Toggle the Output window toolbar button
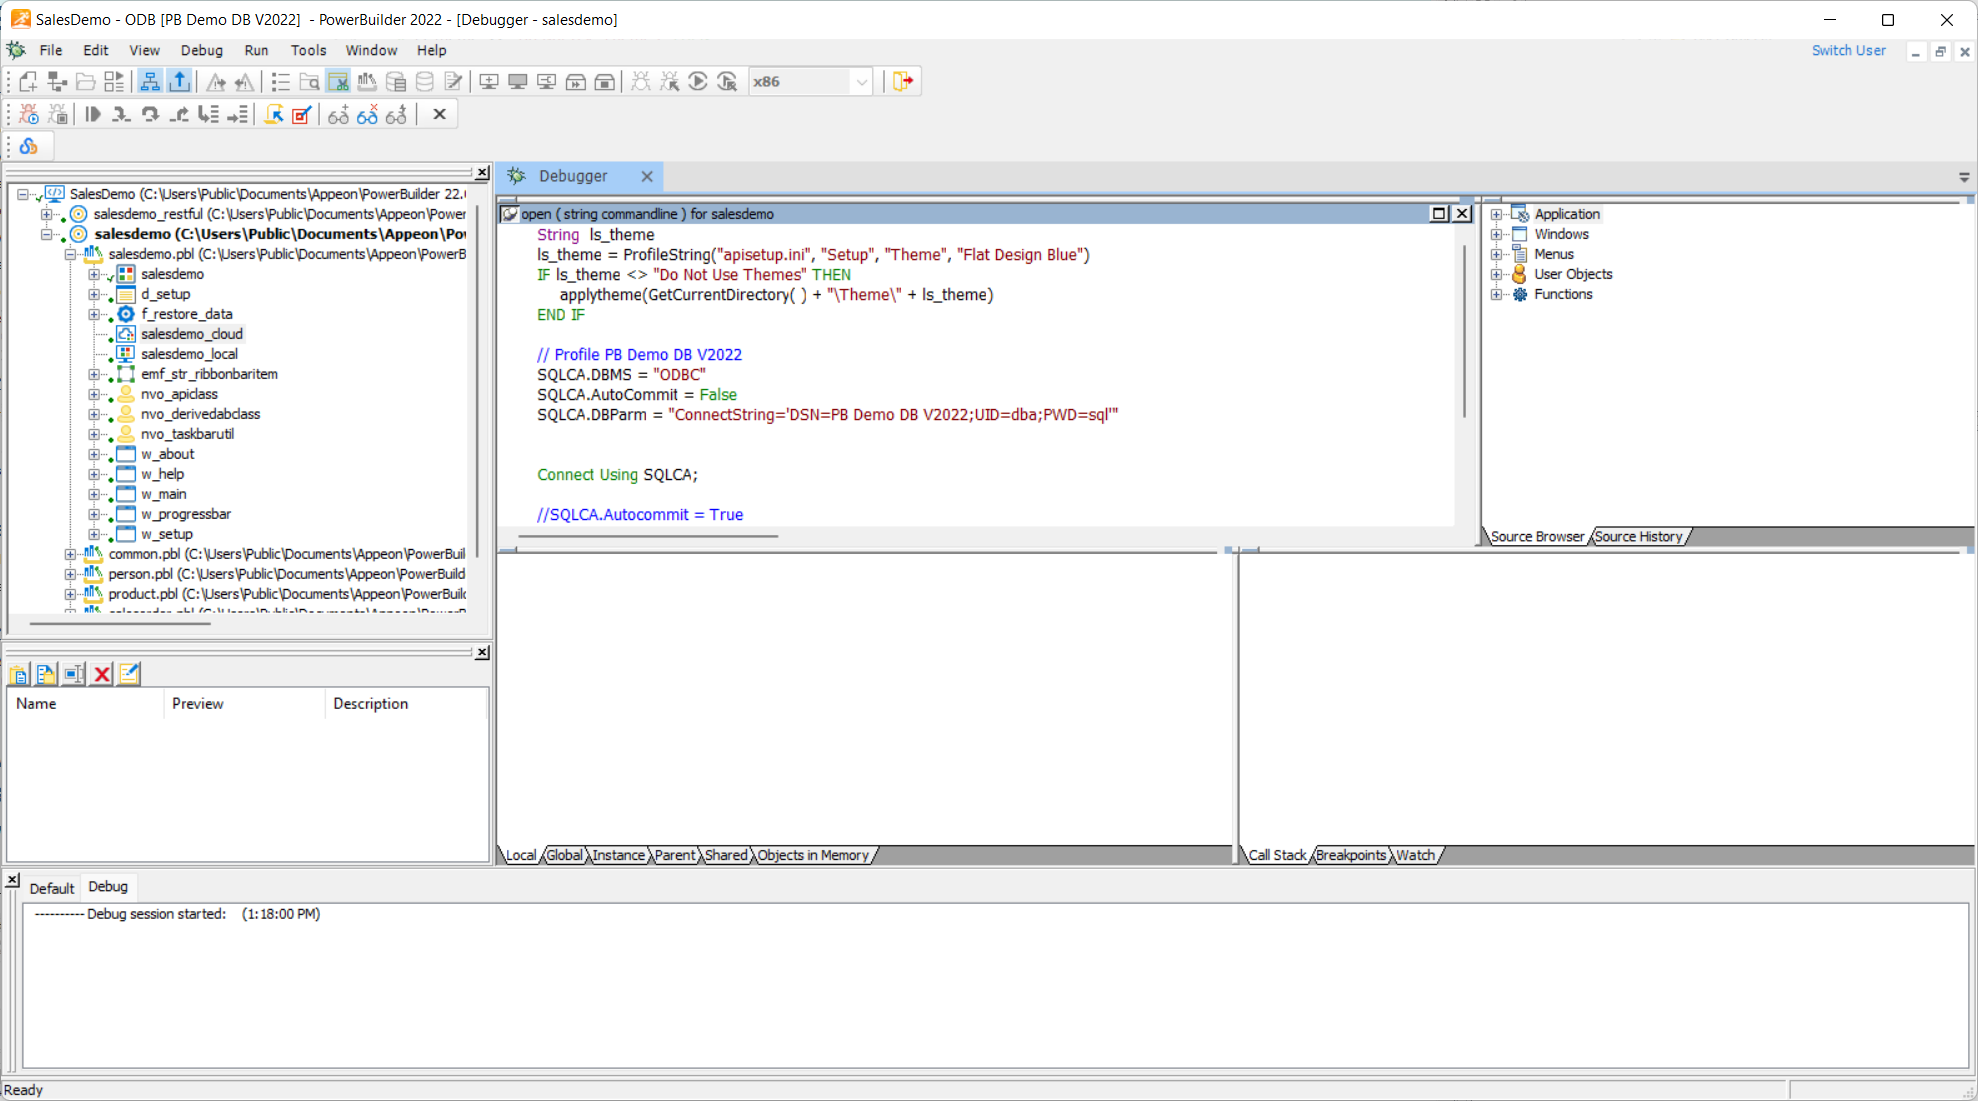 (x=179, y=82)
